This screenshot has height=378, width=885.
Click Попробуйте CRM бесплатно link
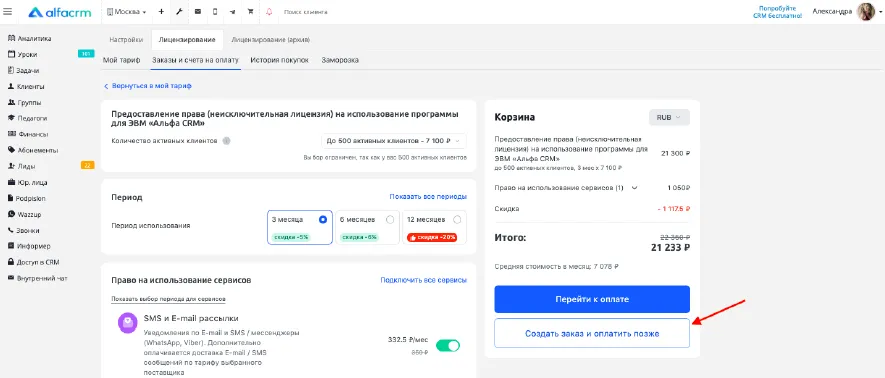(x=777, y=12)
